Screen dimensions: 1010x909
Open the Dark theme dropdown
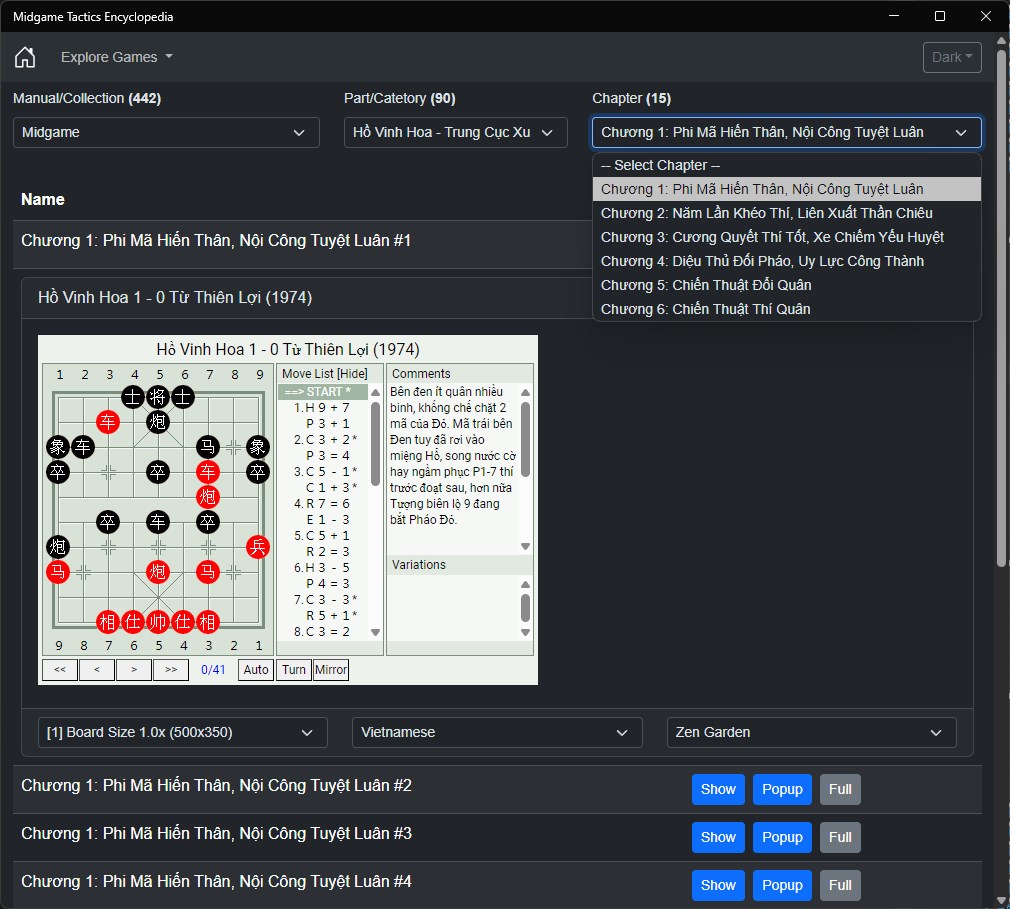point(951,57)
